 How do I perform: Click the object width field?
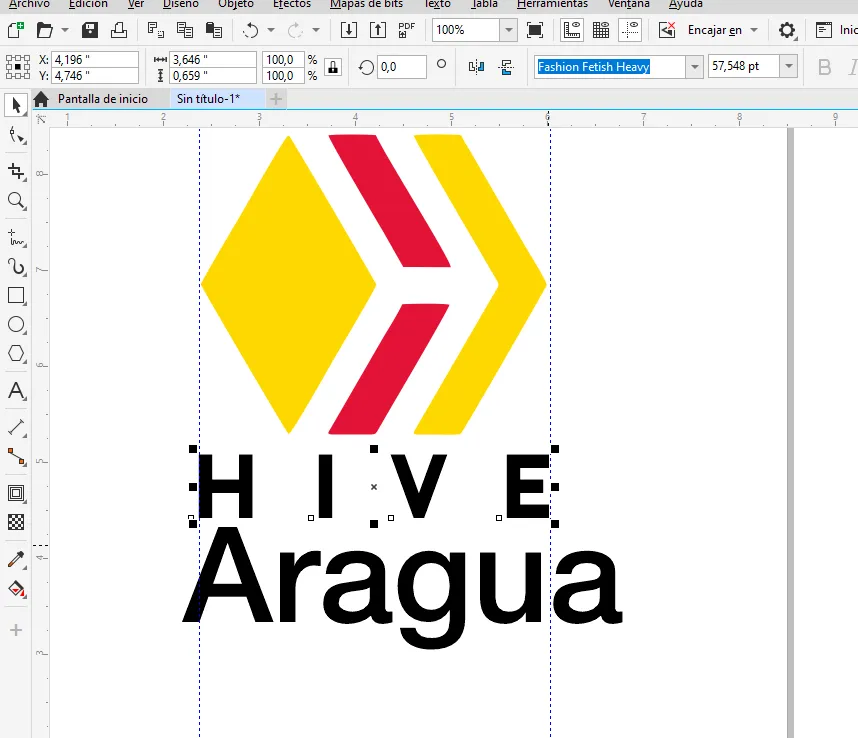pos(213,59)
